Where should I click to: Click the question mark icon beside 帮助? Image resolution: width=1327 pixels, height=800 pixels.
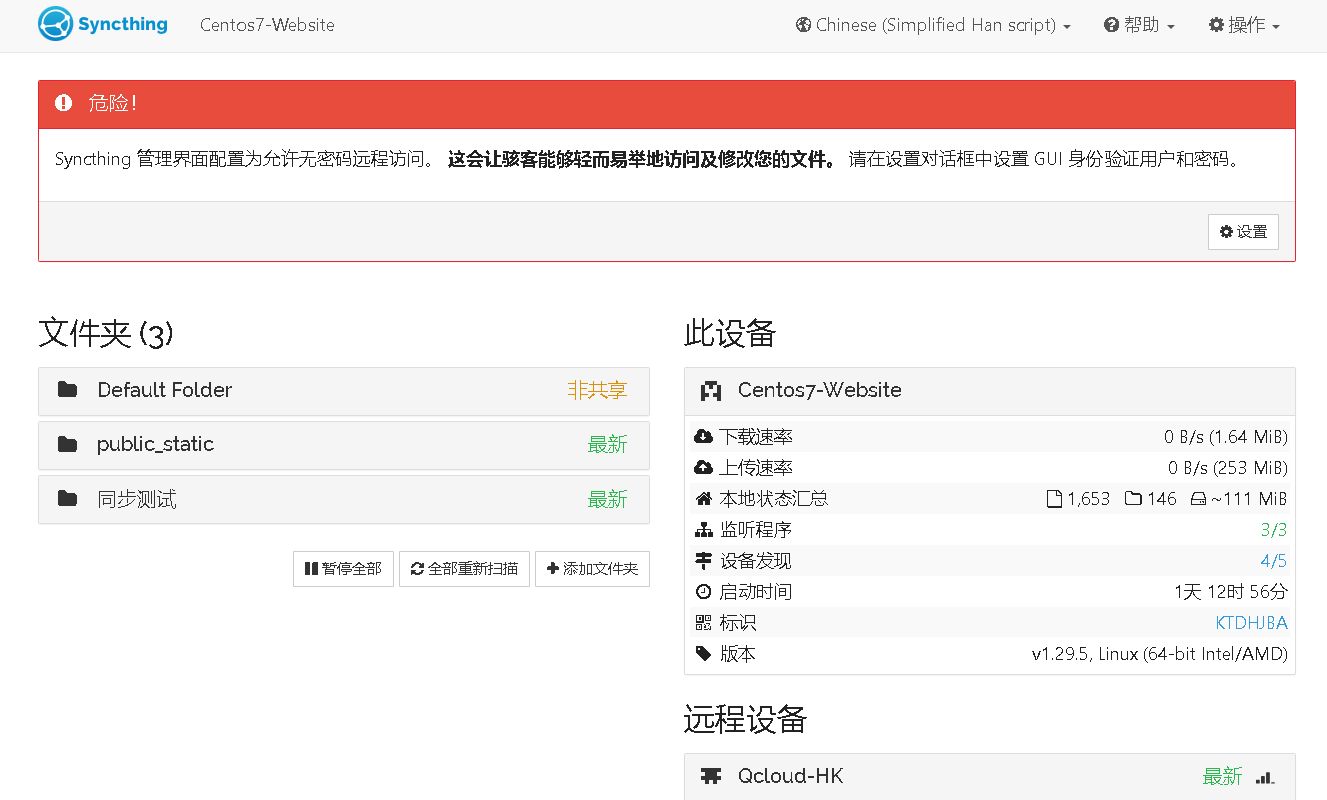1111,25
